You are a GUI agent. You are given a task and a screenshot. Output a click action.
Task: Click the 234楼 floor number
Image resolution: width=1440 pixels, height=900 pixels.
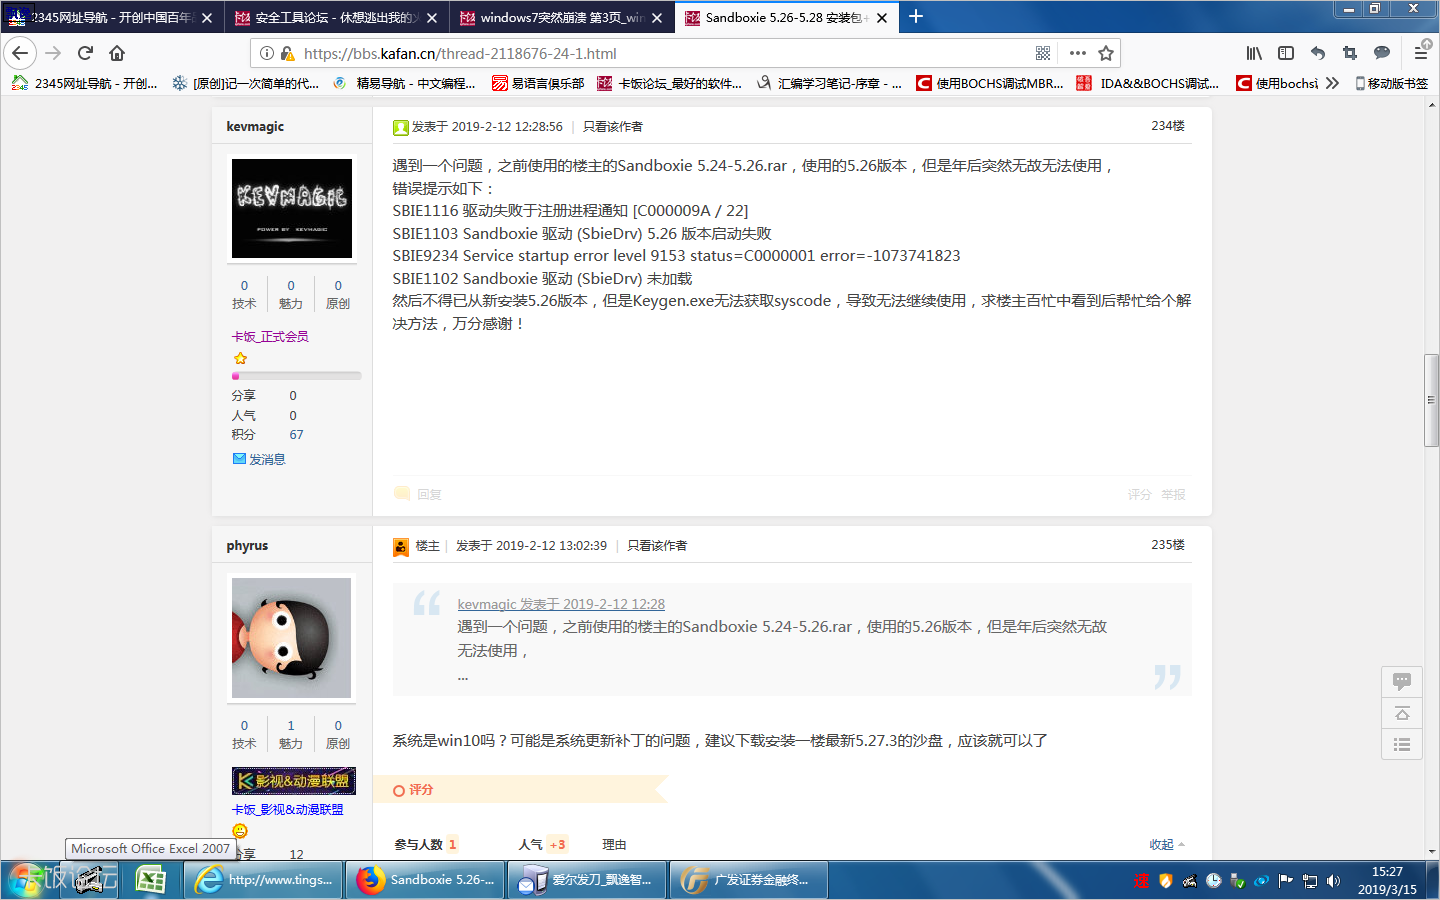pyautogui.click(x=1168, y=125)
